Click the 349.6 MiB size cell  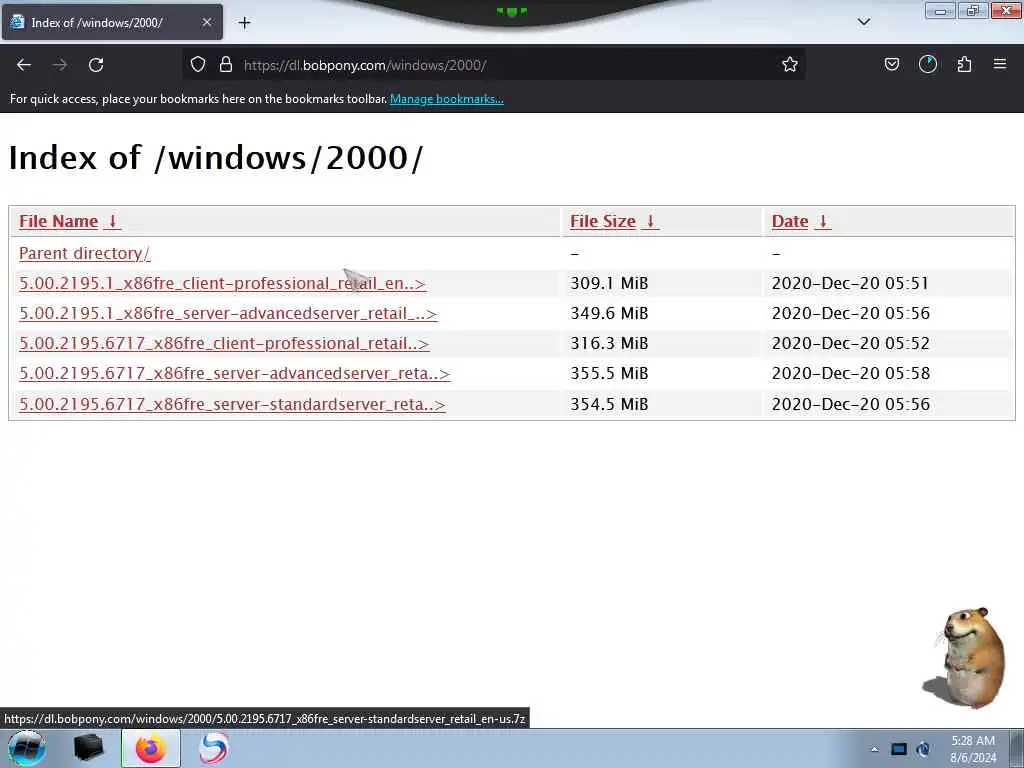click(609, 313)
